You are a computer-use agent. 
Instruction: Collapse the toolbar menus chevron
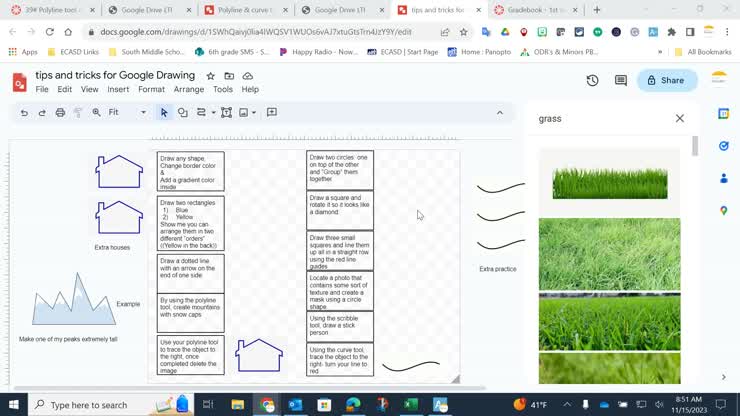click(x=500, y=113)
